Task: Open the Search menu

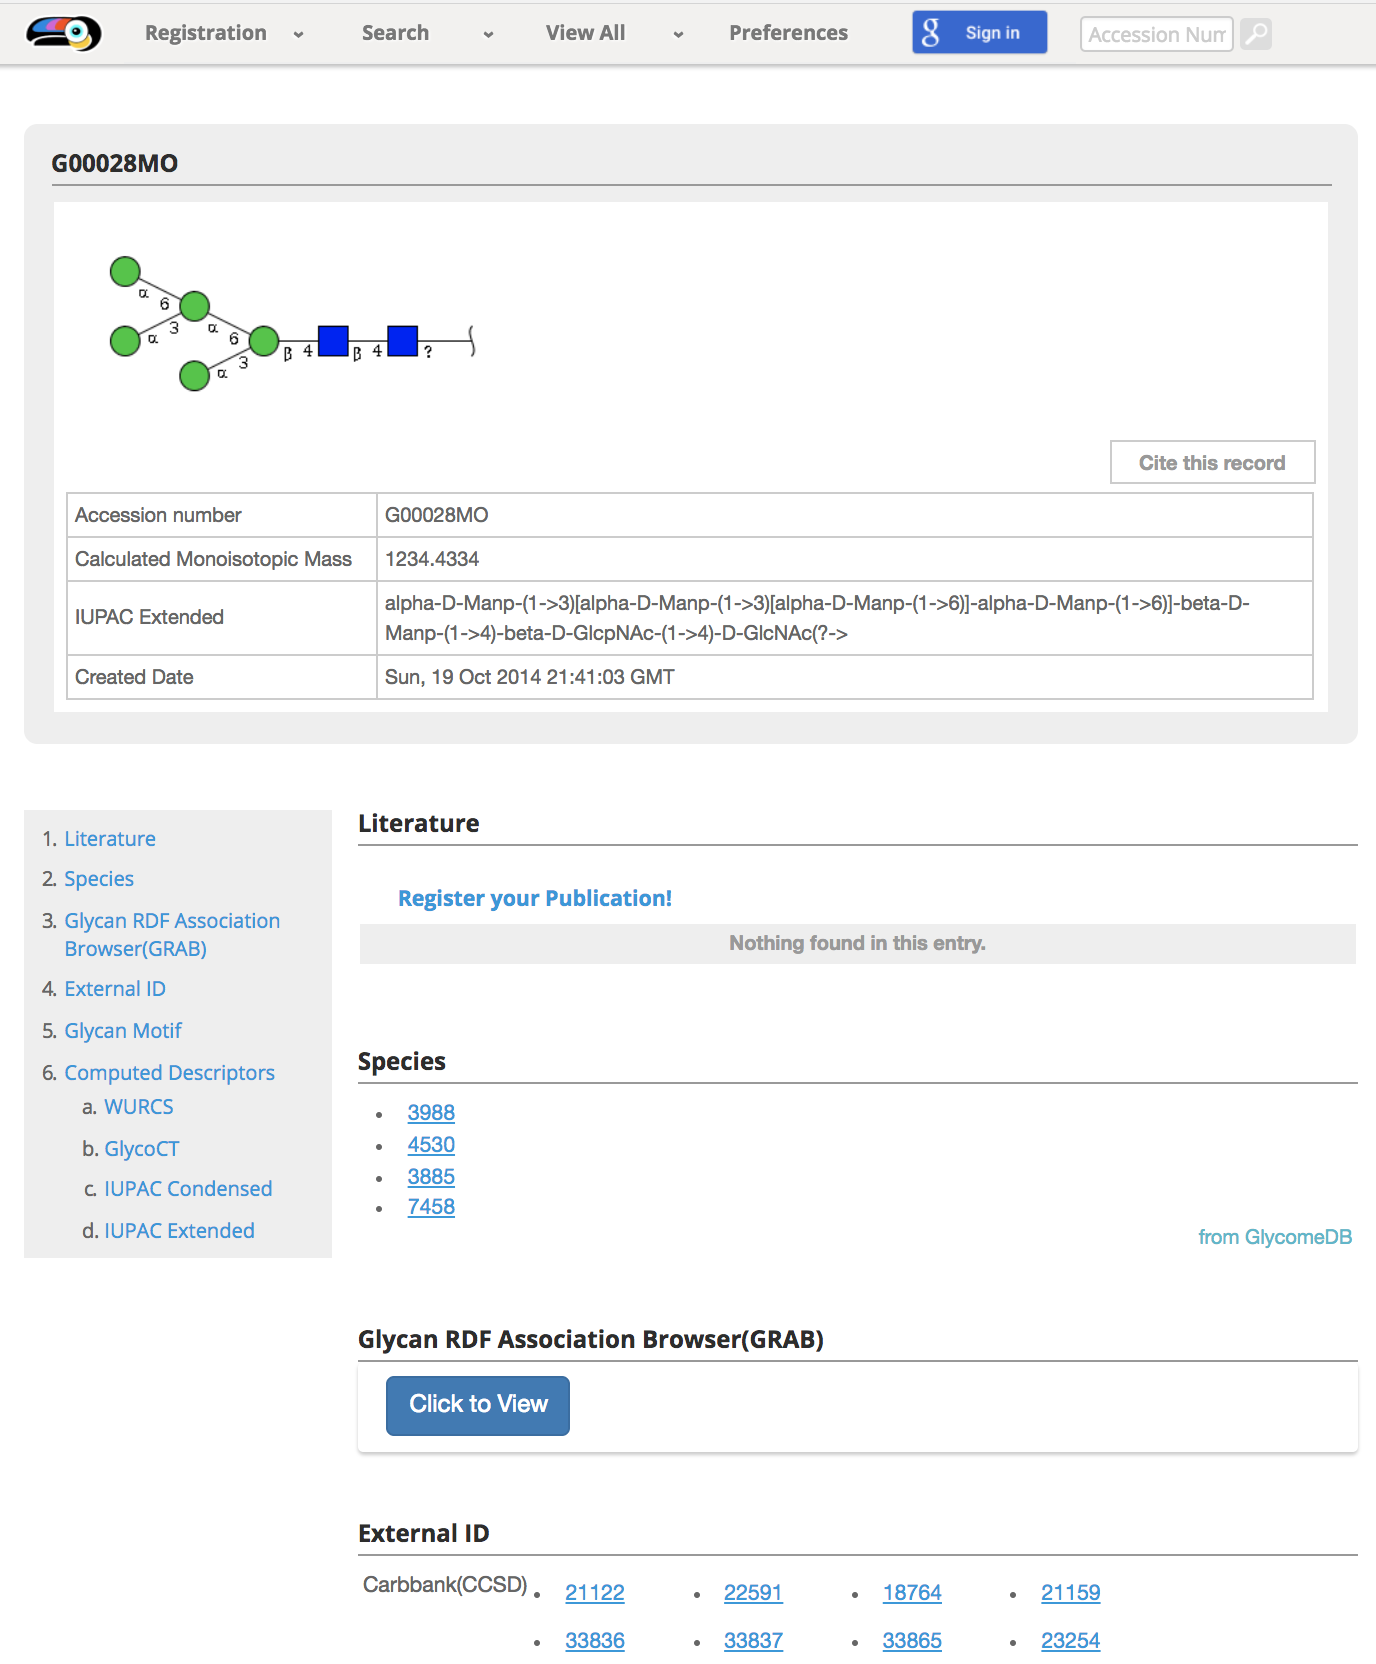Action: (395, 33)
